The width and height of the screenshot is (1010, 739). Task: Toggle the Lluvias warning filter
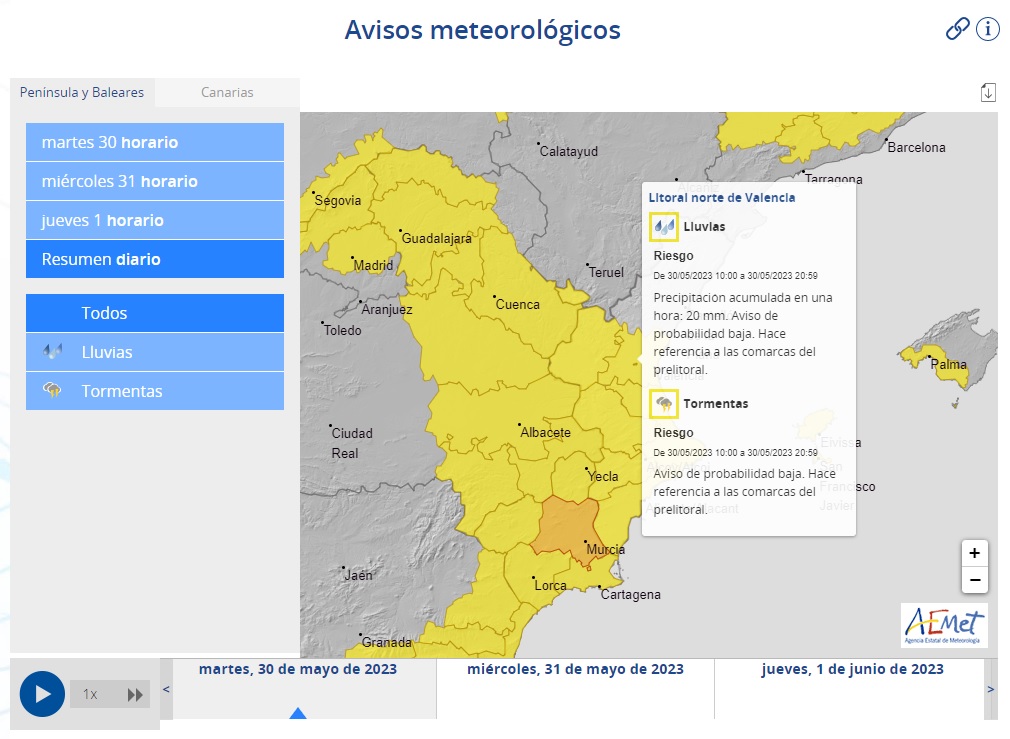pyautogui.click(x=155, y=352)
